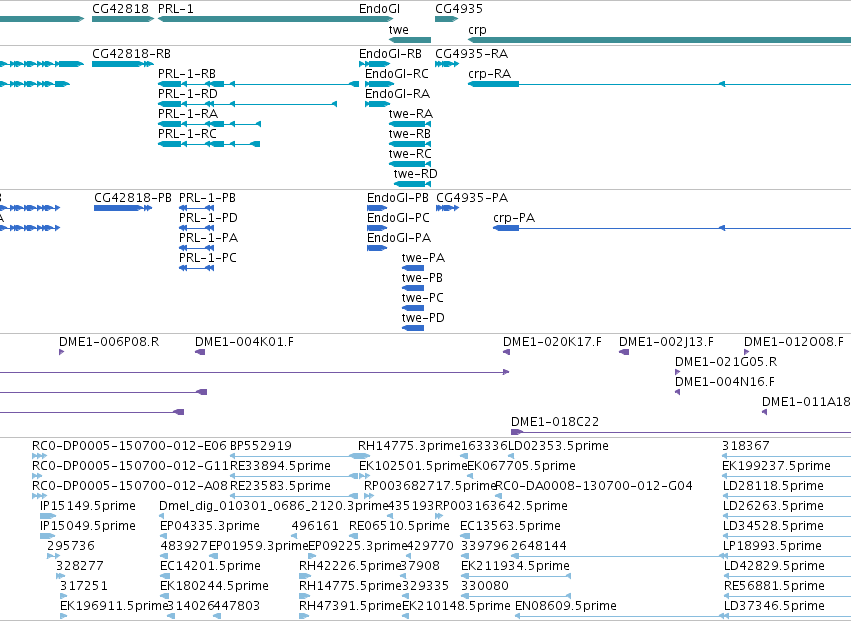Select EST RE56881.5prime
851x621 pixels.
pyautogui.click(x=786, y=596)
